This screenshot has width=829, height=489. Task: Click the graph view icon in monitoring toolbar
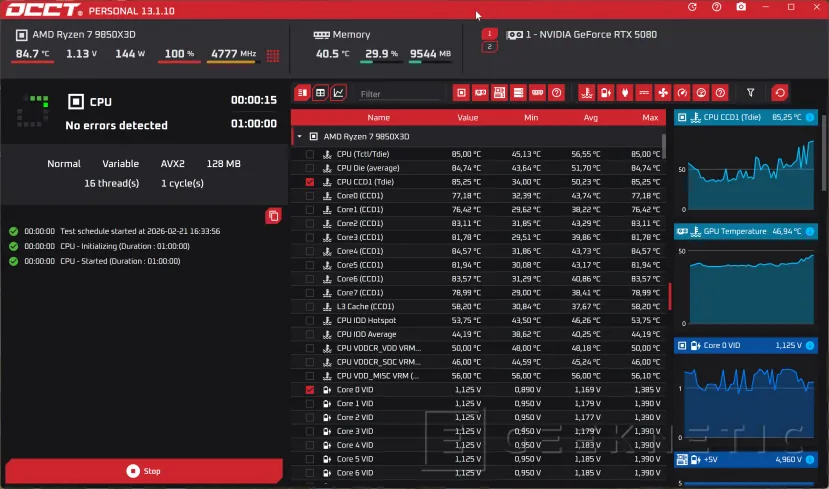click(x=339, y=93)
